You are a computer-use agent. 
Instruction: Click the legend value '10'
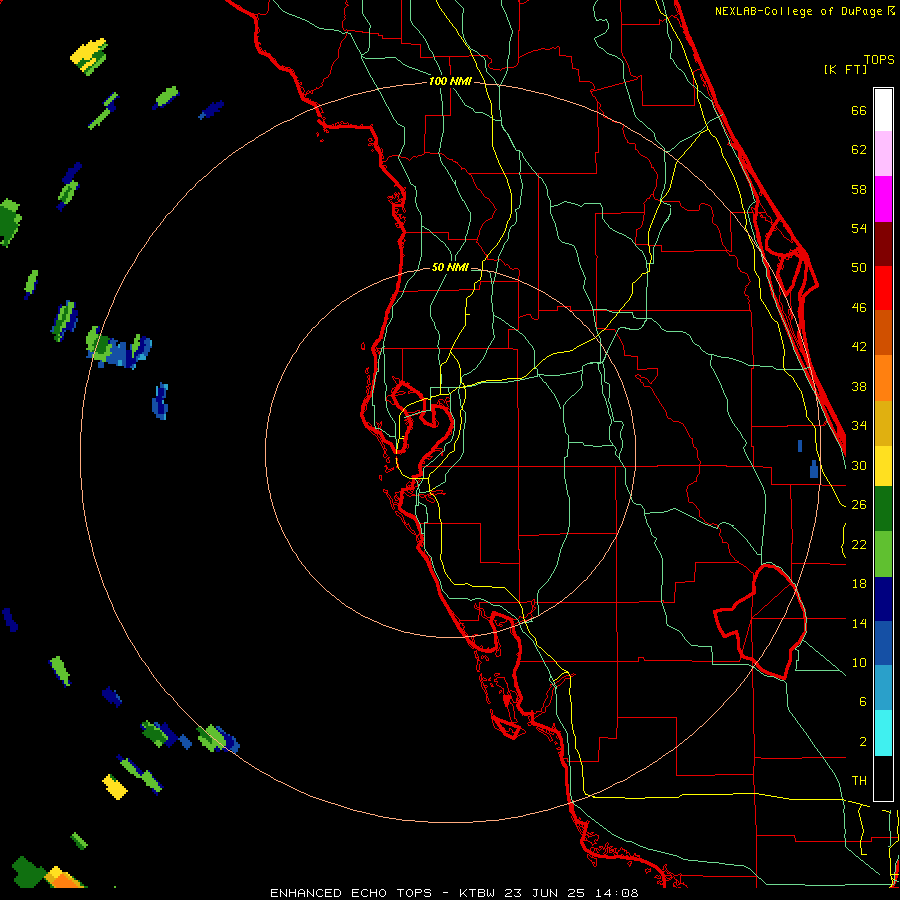pyautogui.click(x=859, y=663)
